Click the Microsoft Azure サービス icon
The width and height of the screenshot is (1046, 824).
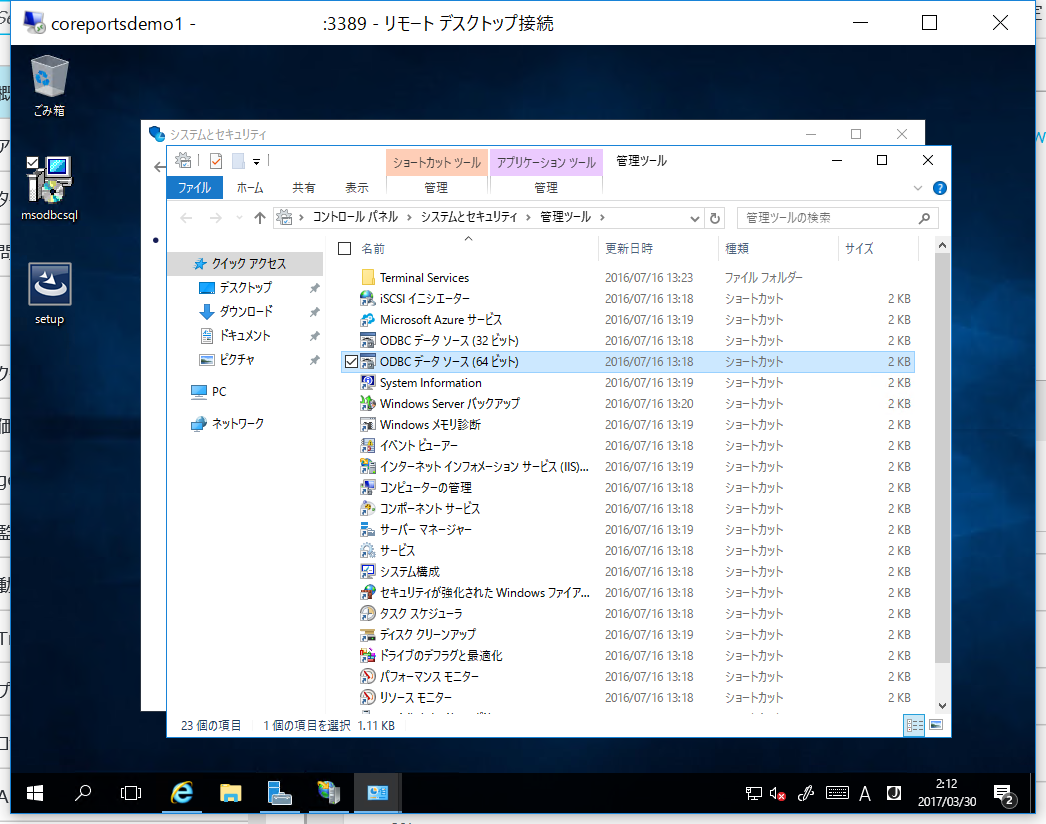[x=368, y=320]
